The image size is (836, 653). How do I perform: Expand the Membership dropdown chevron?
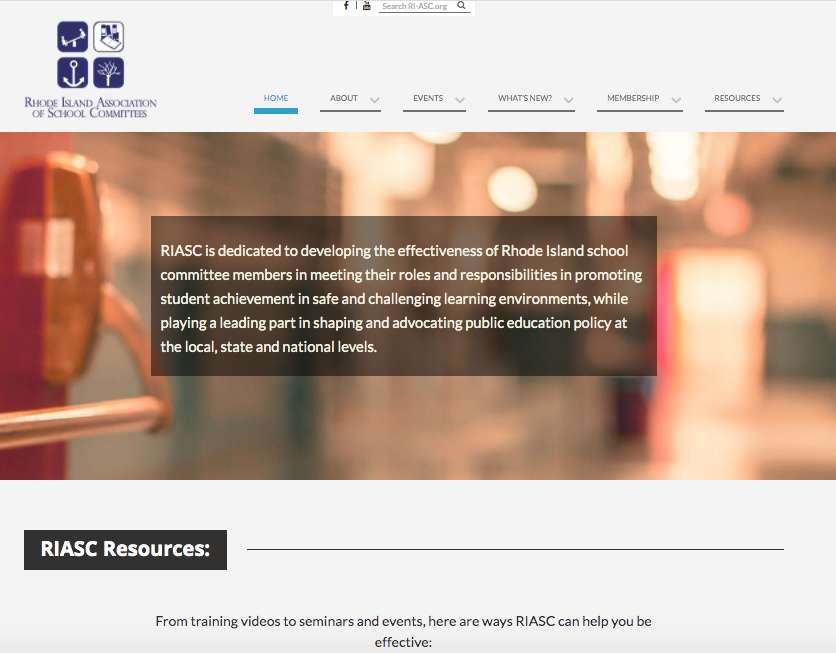676,100
